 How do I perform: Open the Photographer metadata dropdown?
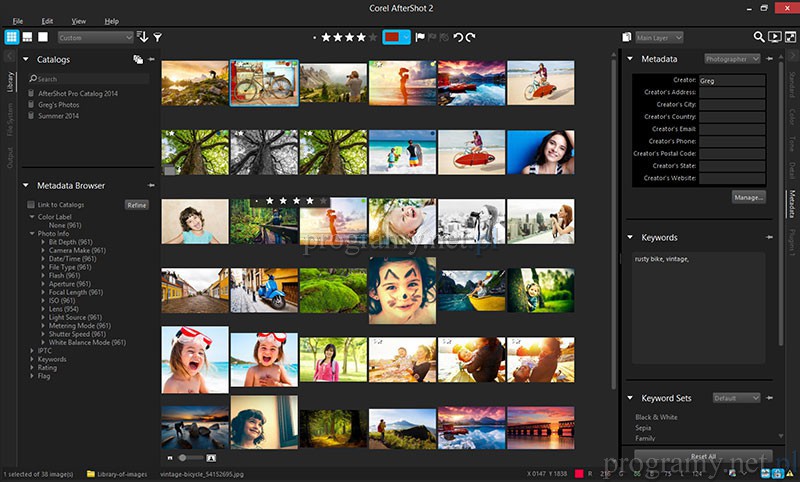[732, 59]
